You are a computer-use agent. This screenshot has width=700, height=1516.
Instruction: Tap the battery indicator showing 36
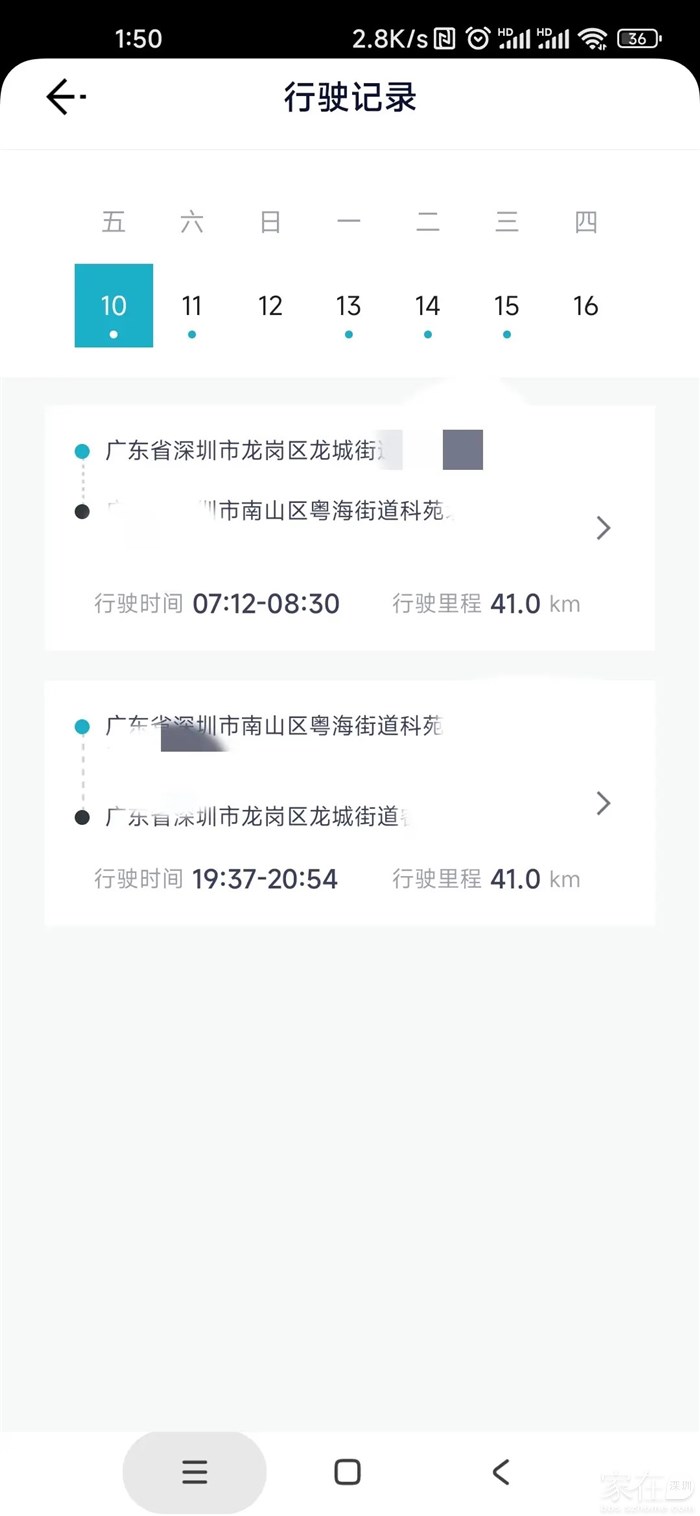coord(639,39)
